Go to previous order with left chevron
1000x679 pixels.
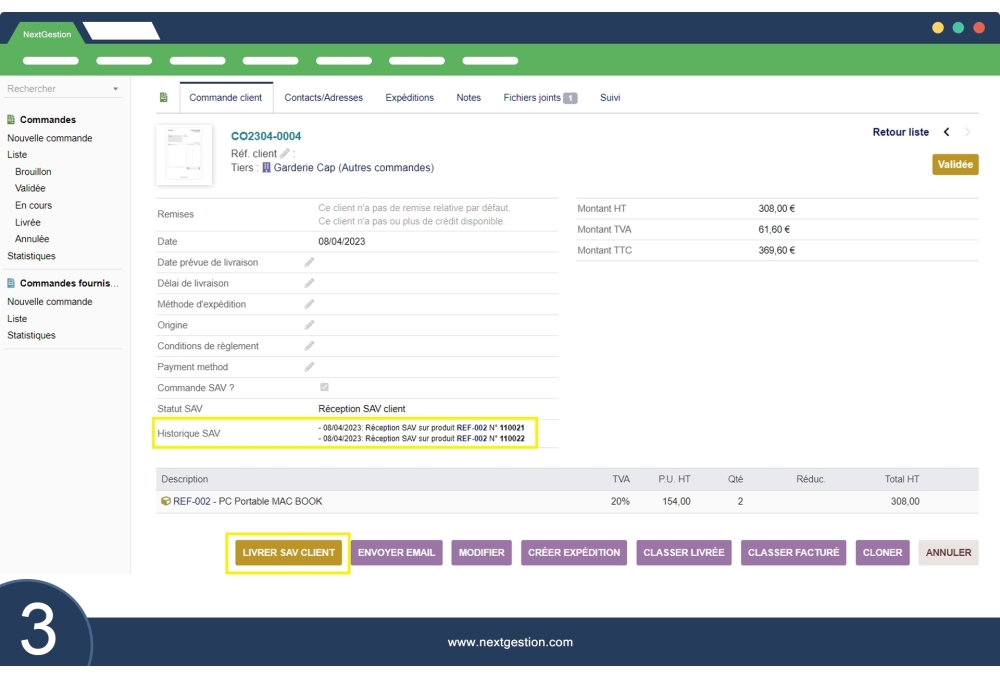point(946,132)
